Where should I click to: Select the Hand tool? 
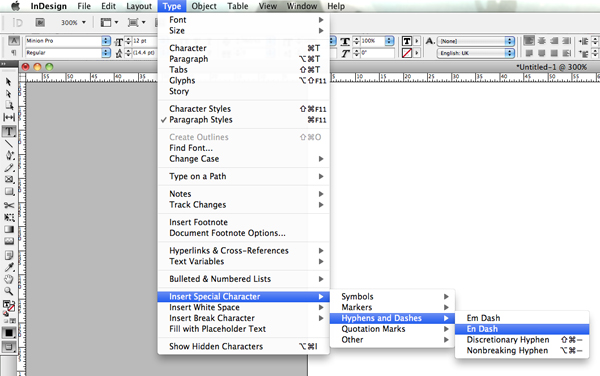(x=8, y=279)
